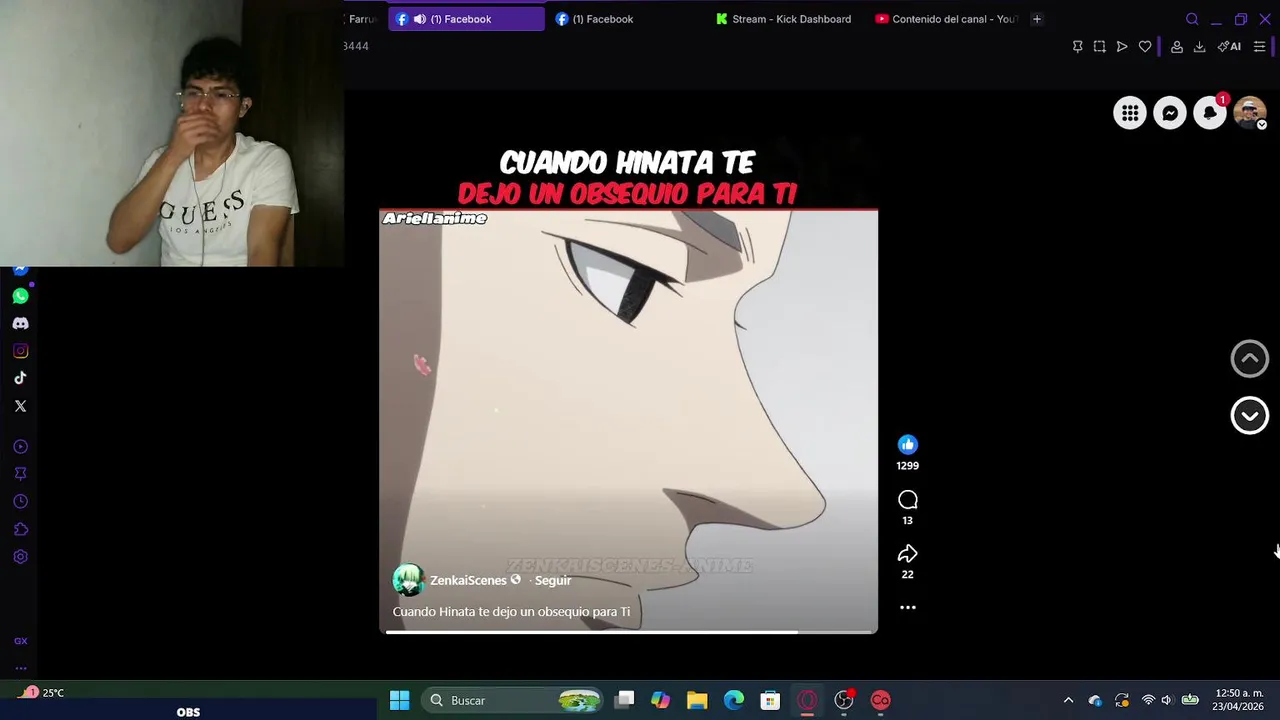Viewport: 1280px width, 720px height.
Task: Open WhatsApp in the Opera GX sidebar
Action: tap(20, 296)
